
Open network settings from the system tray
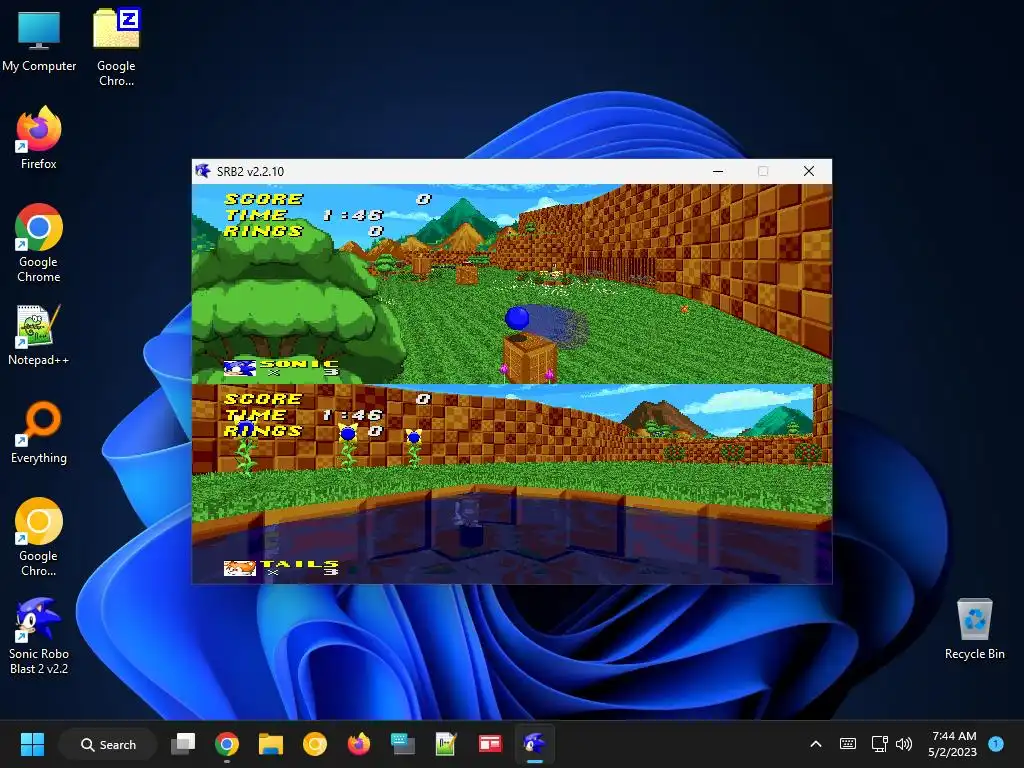click(880, 744)
